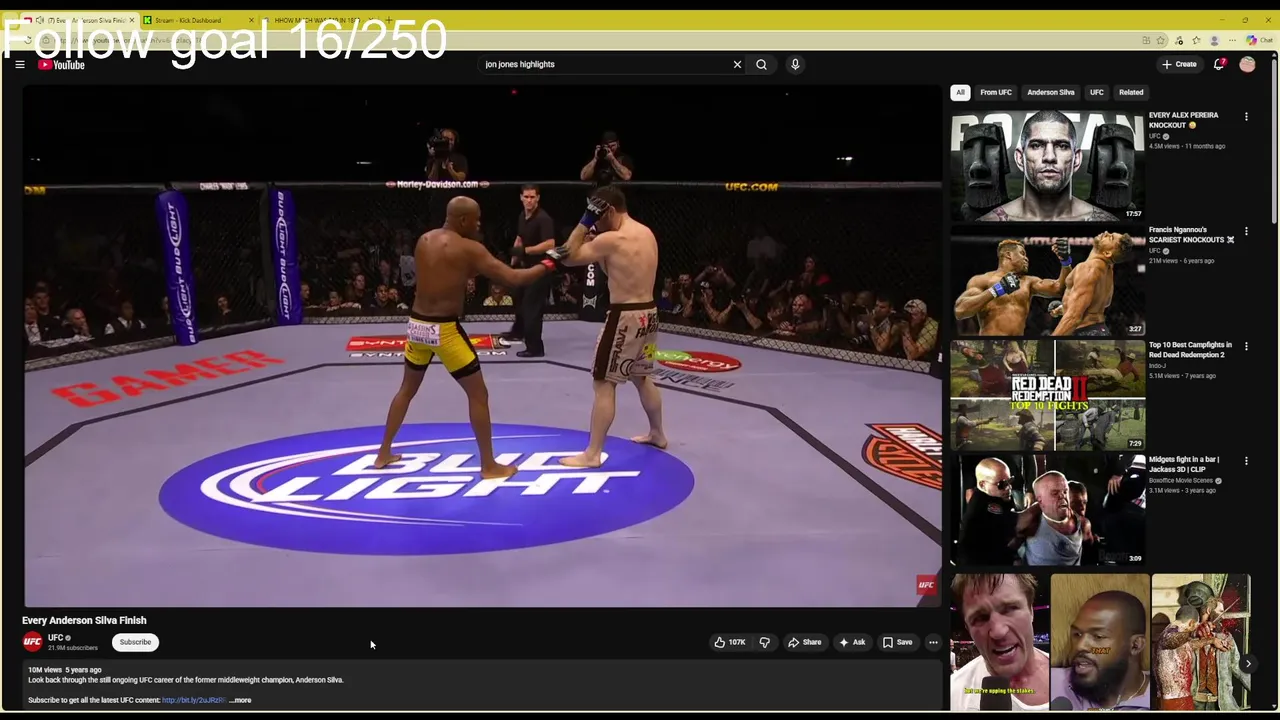Like the video with the thumbs up
The width and height of the screenshot is (1280, 720).
click(729, 642)
